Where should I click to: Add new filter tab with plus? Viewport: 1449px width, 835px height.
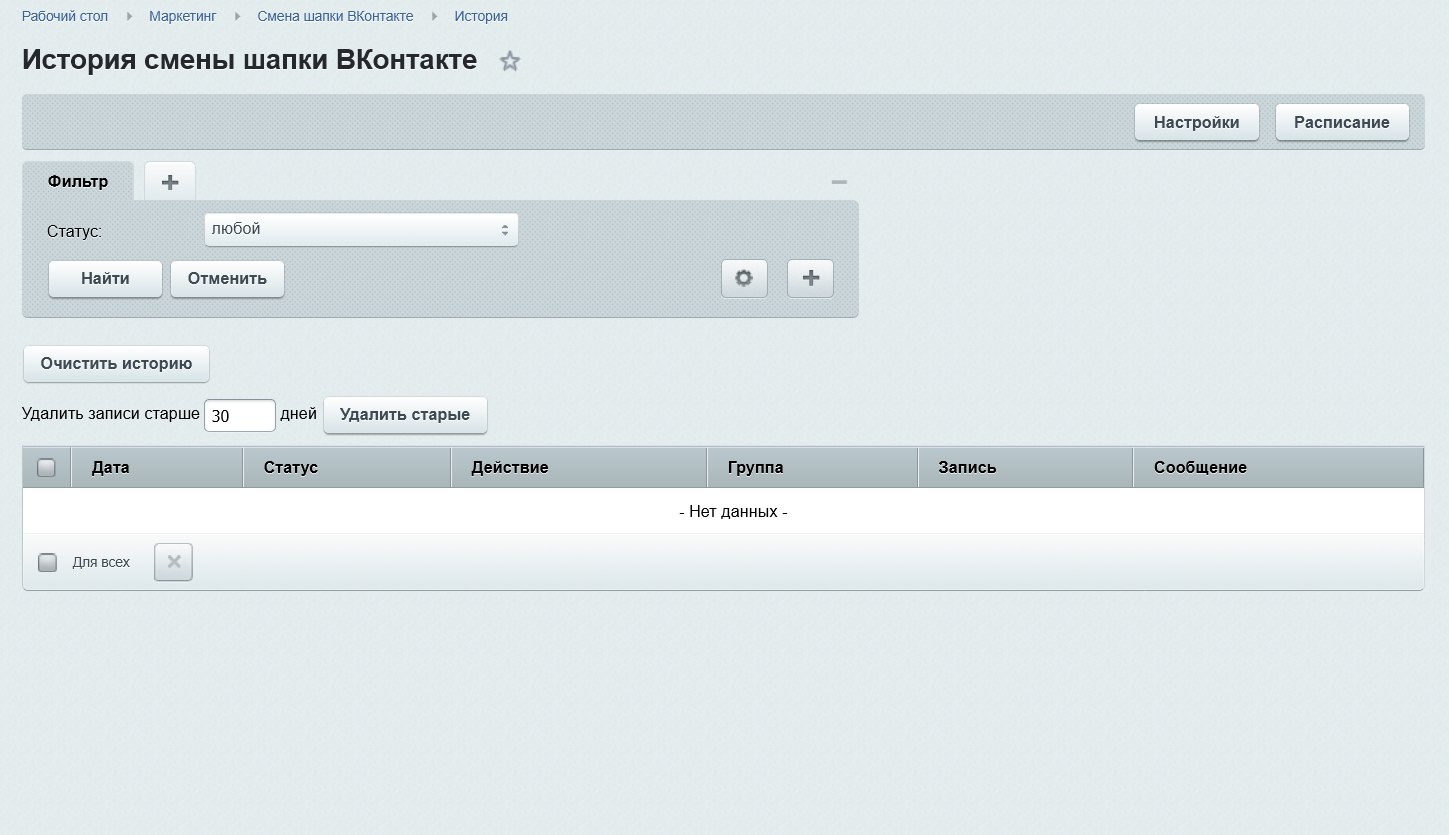click(x=170, y=182)
